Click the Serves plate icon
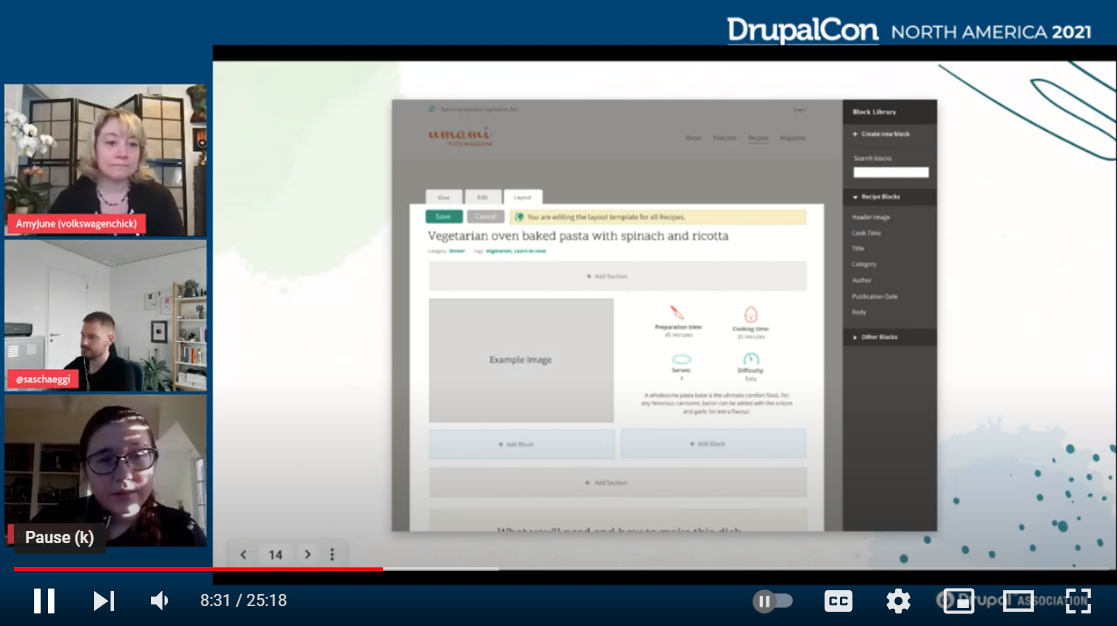 (681, 360)
